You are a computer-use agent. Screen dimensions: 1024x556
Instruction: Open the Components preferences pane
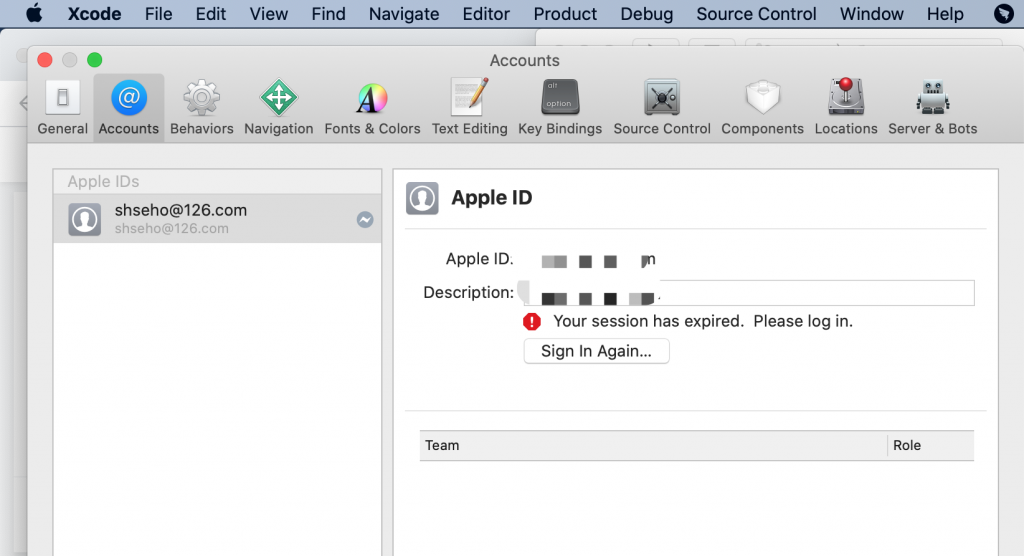click(x=763, y=107)
